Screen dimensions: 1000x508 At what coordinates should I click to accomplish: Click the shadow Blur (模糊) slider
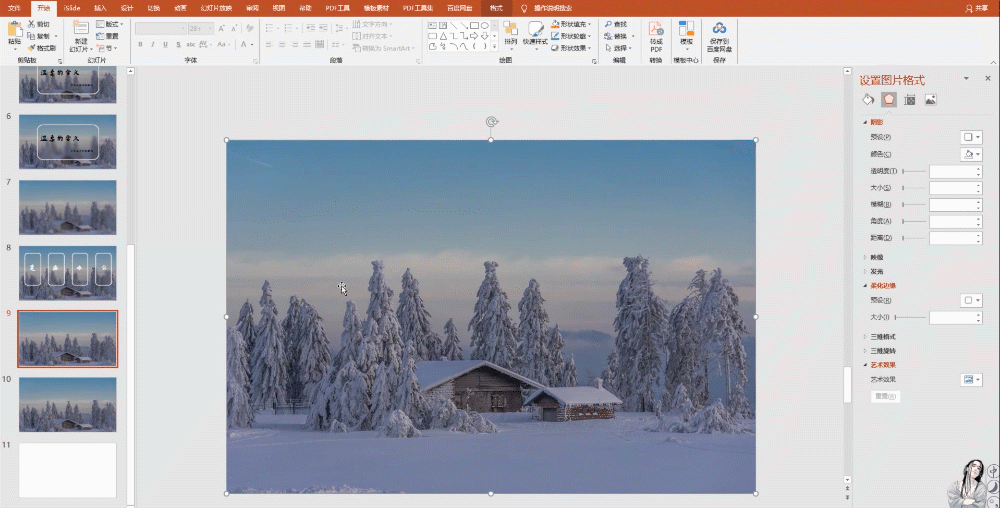click(914, 204)
